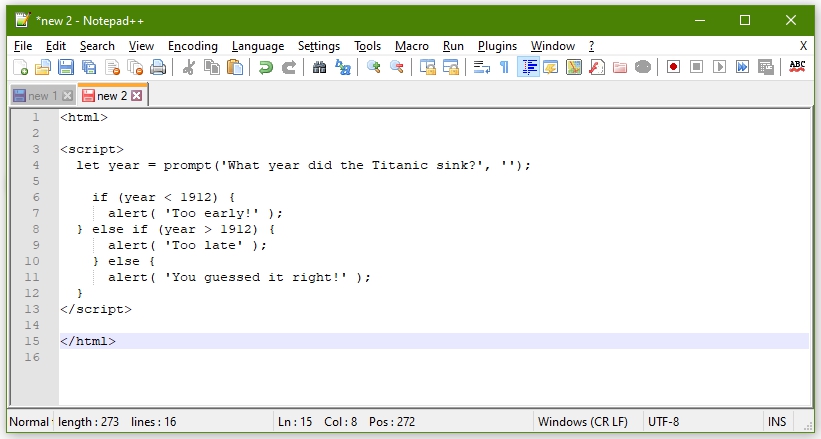Toggle Word wrap in the toolbar

coord(482,67)
